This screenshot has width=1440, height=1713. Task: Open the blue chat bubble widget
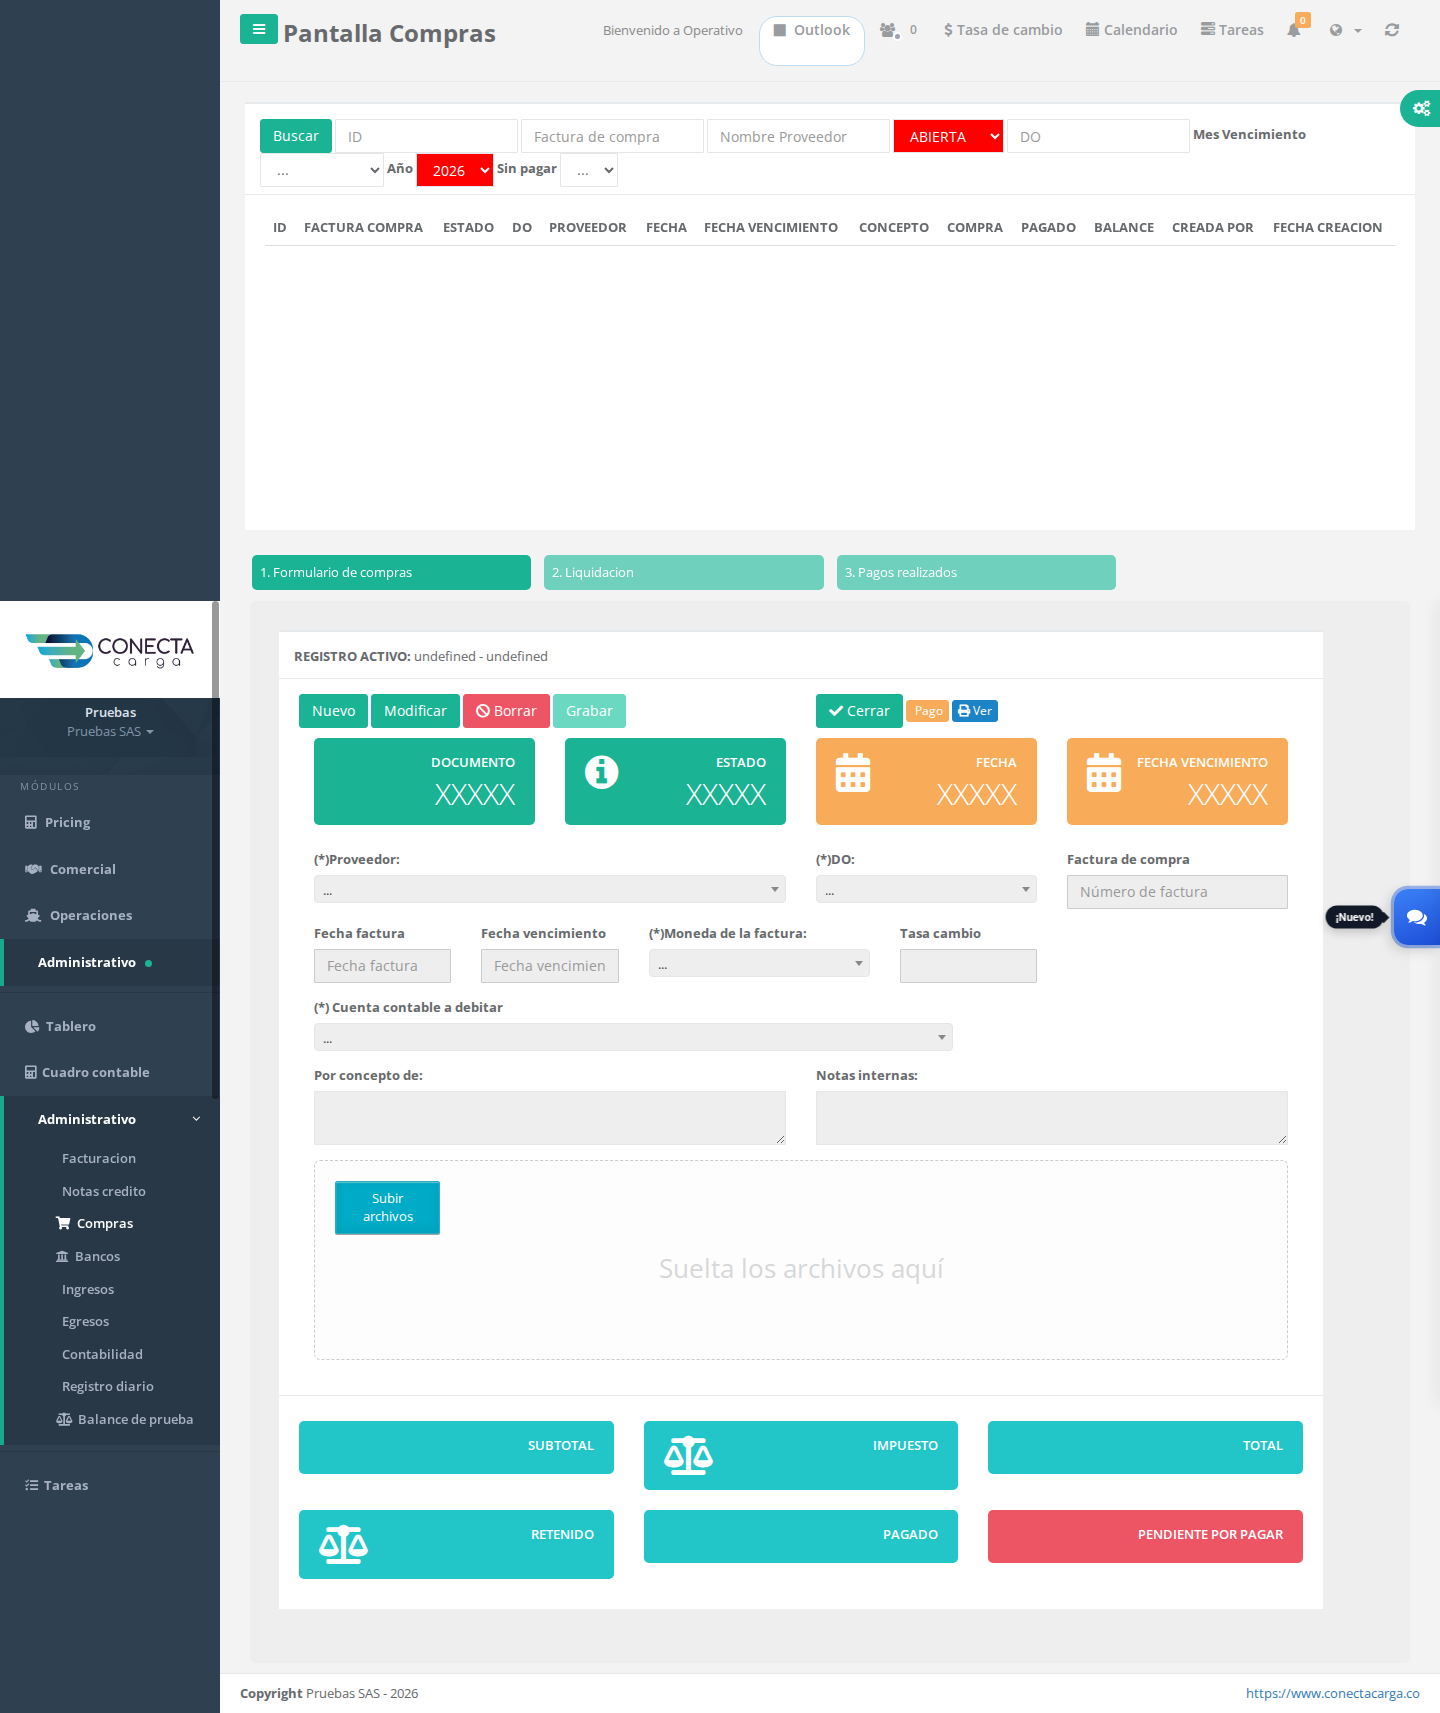pyautogui.click(x=1417, y=917)
